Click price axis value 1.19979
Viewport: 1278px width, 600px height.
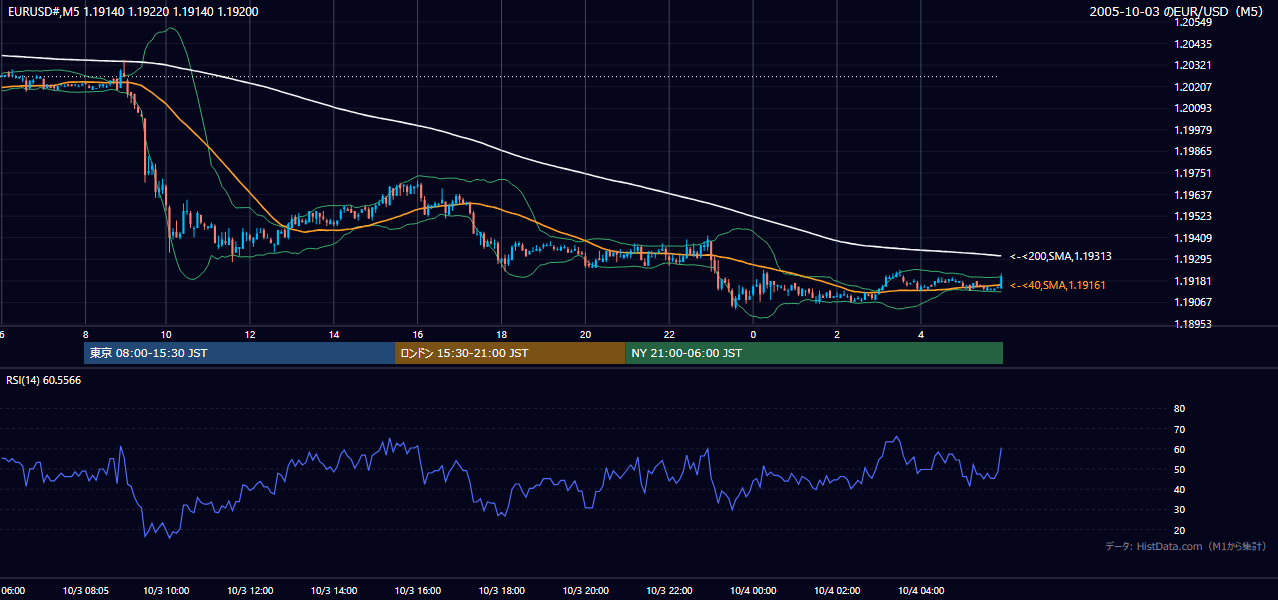pos(1193,131)
